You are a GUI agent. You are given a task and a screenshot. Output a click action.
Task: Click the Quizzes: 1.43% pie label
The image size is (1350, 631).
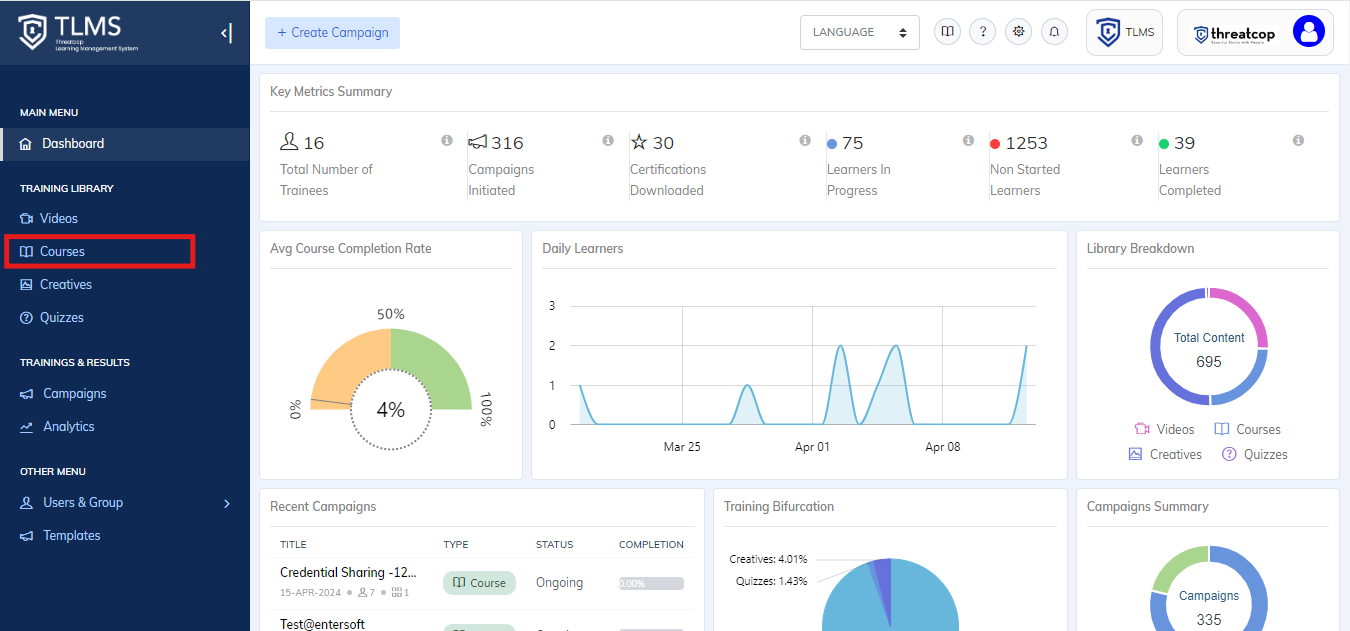pyautogui.click(x=771, y=581)
